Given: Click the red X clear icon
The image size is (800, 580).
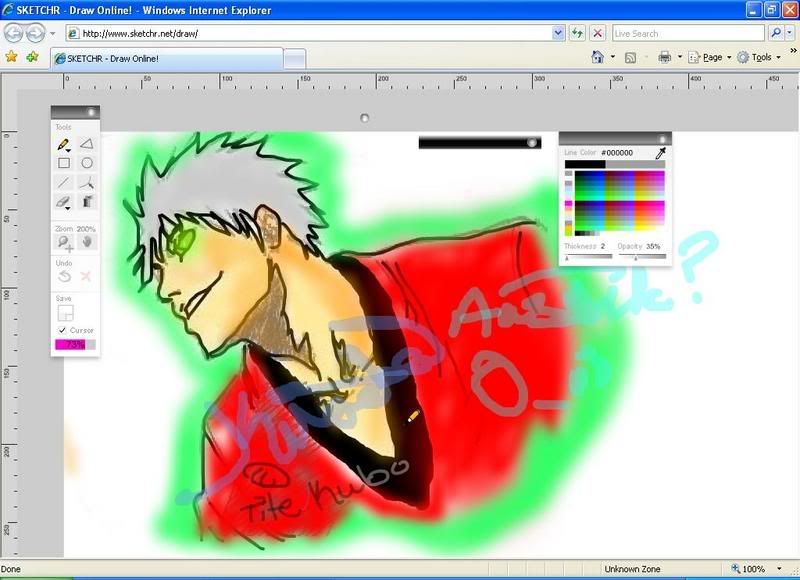Looking at the screenshot, I should (86, 276).
